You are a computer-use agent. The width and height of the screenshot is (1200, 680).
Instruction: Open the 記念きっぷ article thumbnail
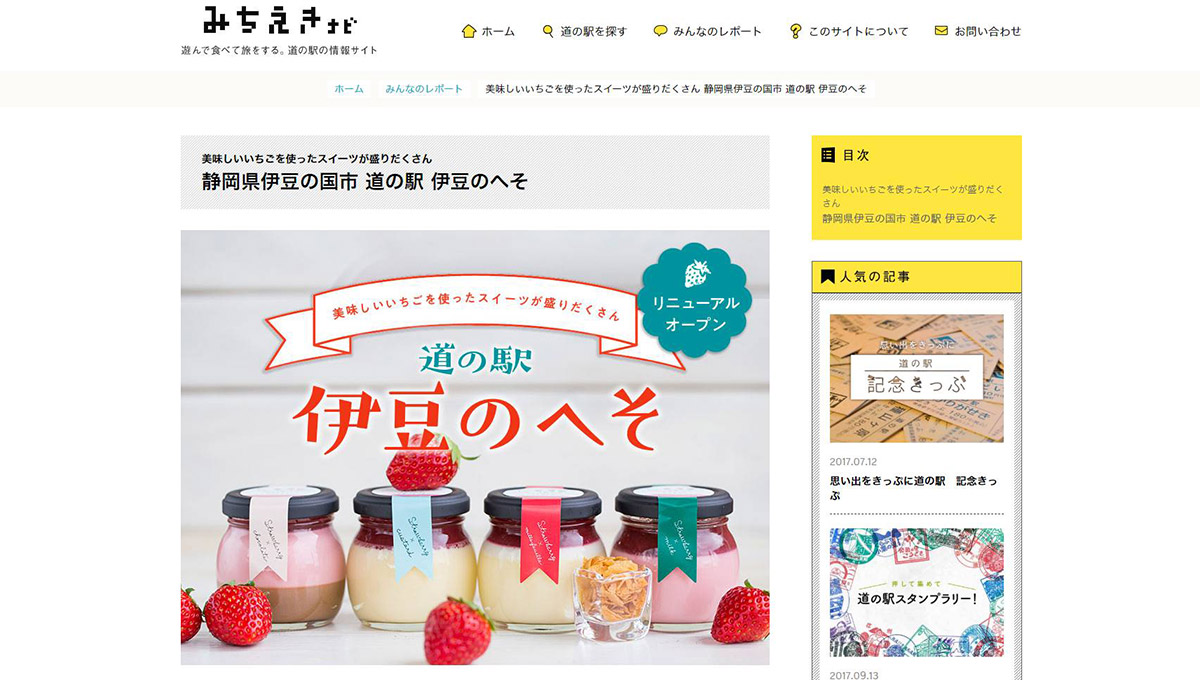pyautogui.click(x=916, y=378)
